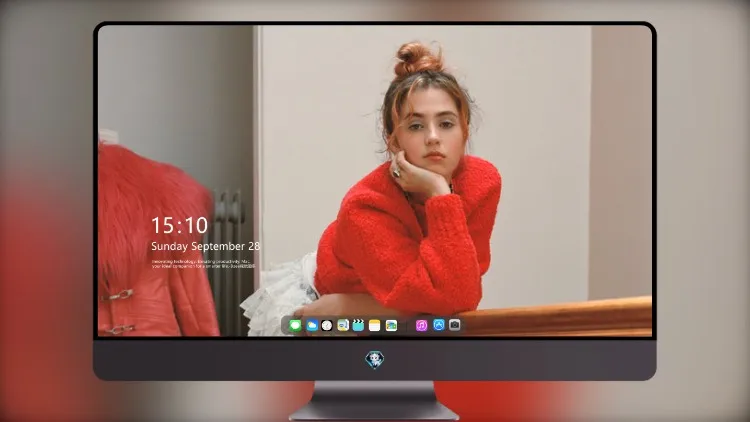Click the mascot logo on monitor chin
Image resolution: width=750 pixels, height=422 pixels.
pos(375,359)
